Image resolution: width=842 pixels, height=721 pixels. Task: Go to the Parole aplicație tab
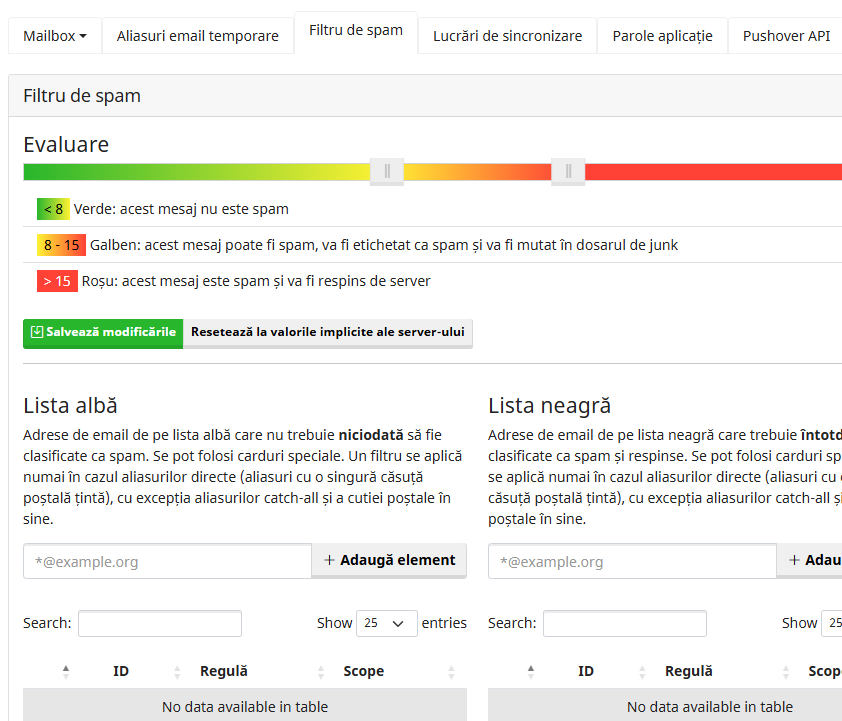click(662, 36)
